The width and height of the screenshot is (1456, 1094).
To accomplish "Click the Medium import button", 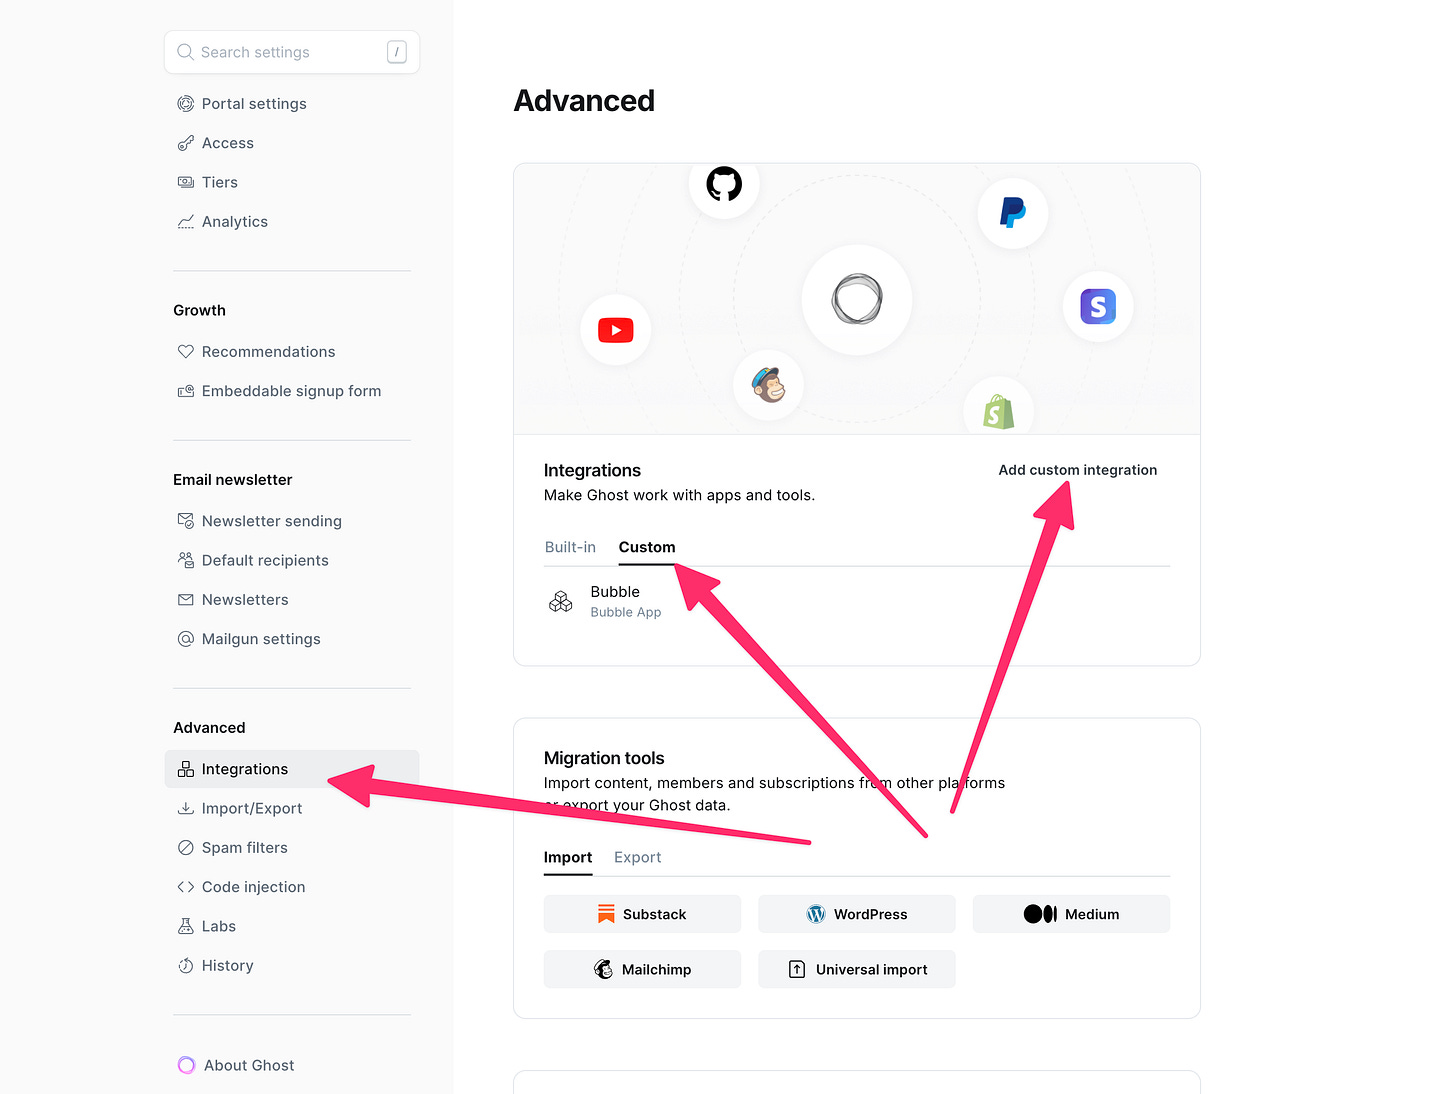I will [x=1071, y=914].
